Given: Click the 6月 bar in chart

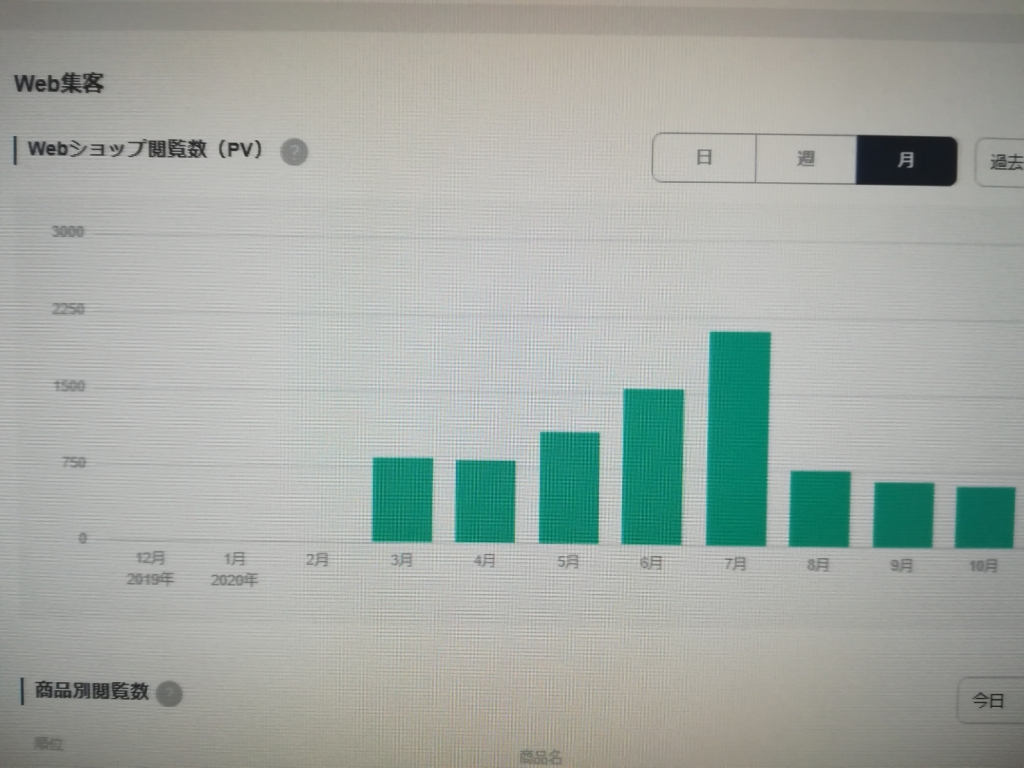Looking at the screenshot, I should [x=652, y=467].
